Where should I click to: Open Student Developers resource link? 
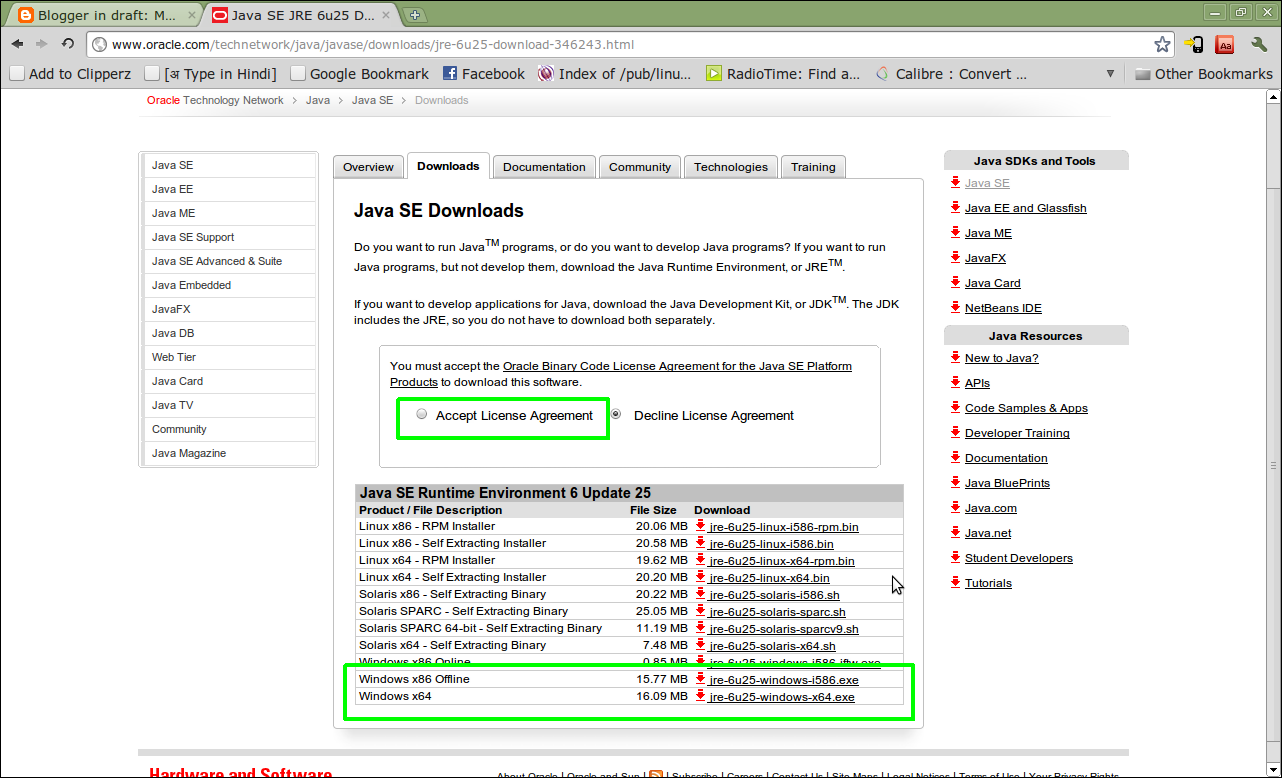[1019, 558]
